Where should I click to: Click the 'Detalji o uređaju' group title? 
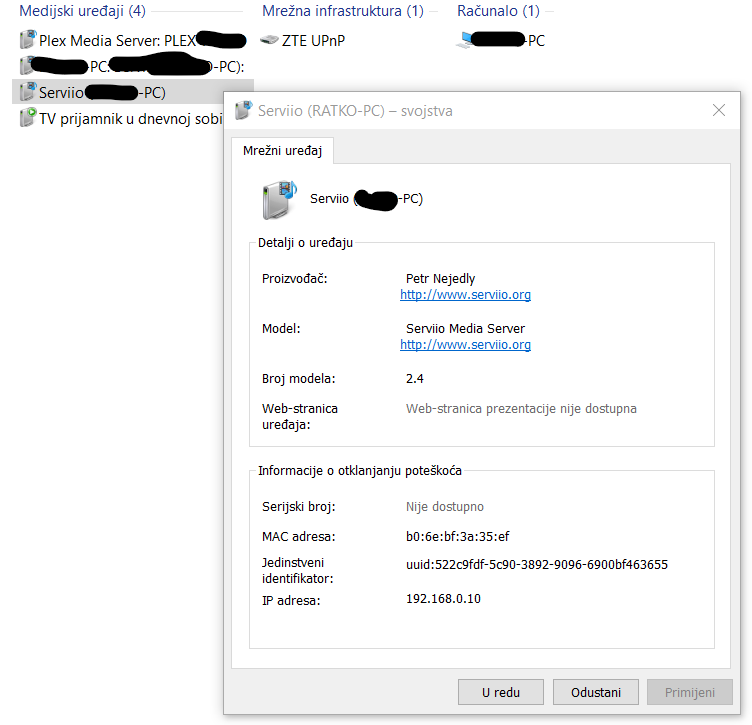tap(305, 243)
